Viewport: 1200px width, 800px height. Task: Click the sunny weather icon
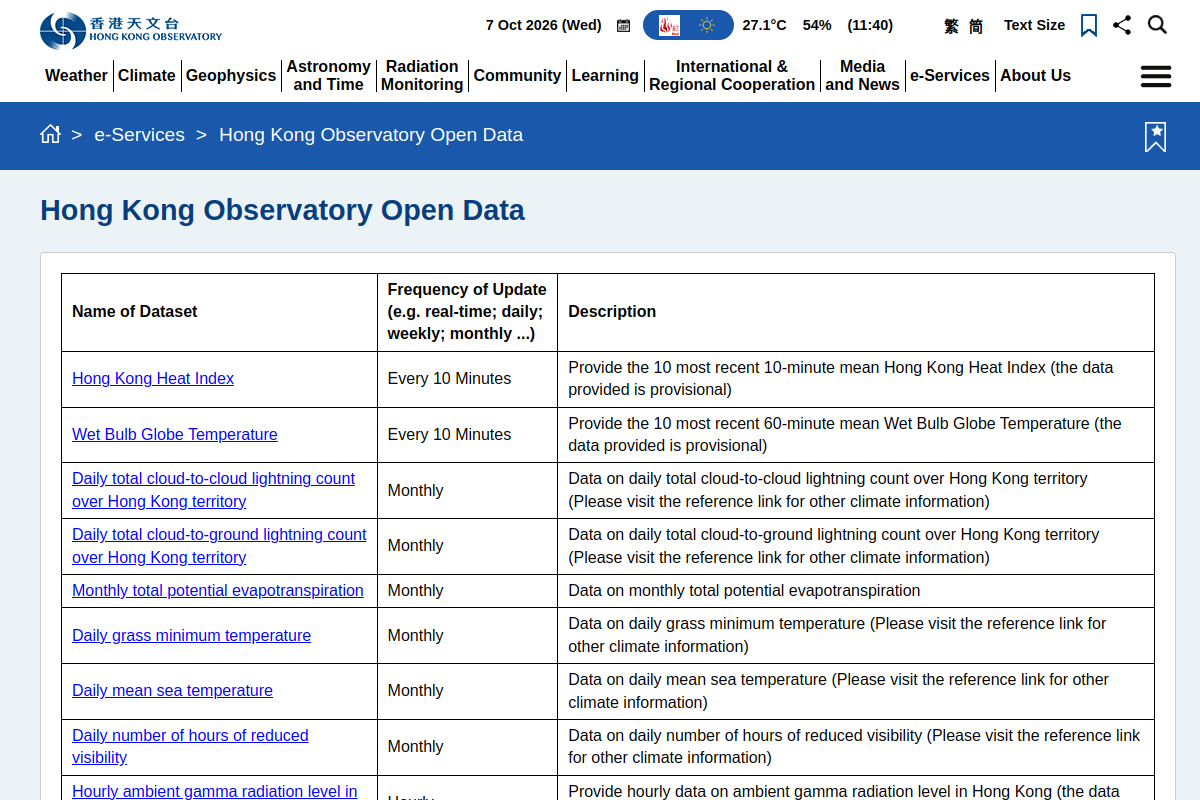(707, 26)
